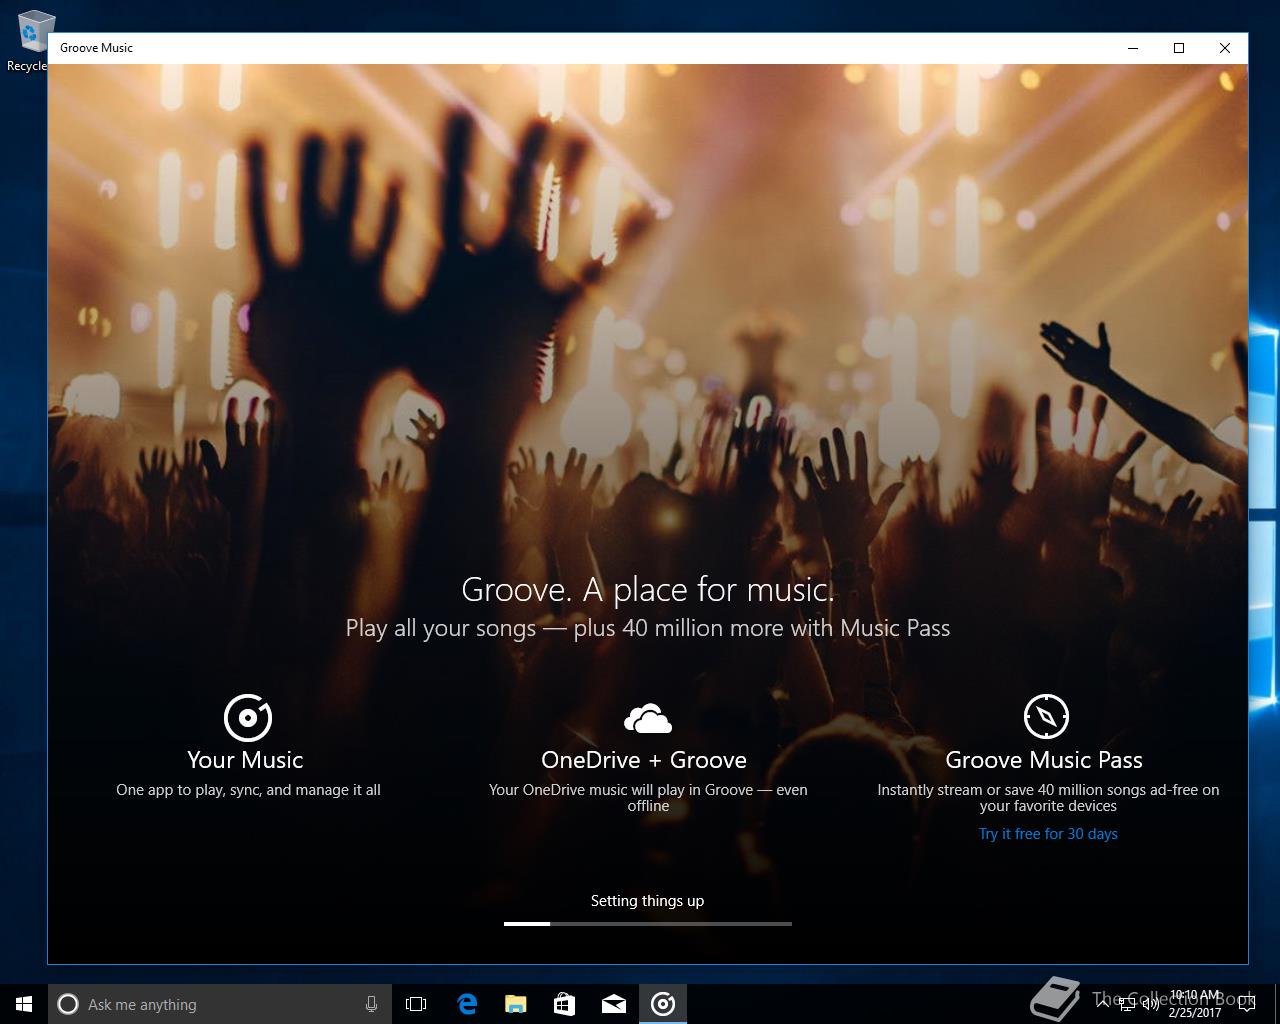Click the 'Setting things up' status text

(x=647, y=901)
